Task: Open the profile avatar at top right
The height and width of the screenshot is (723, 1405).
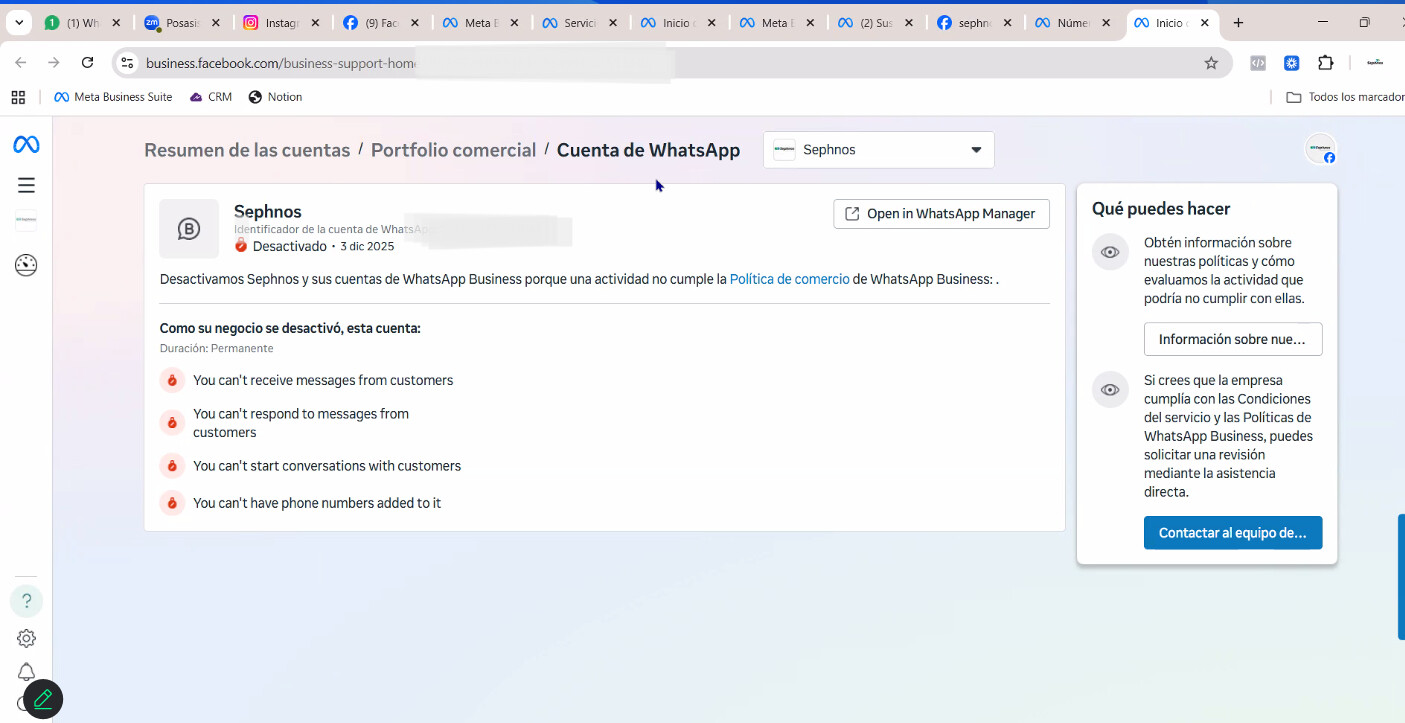Action: point(1320,149)
